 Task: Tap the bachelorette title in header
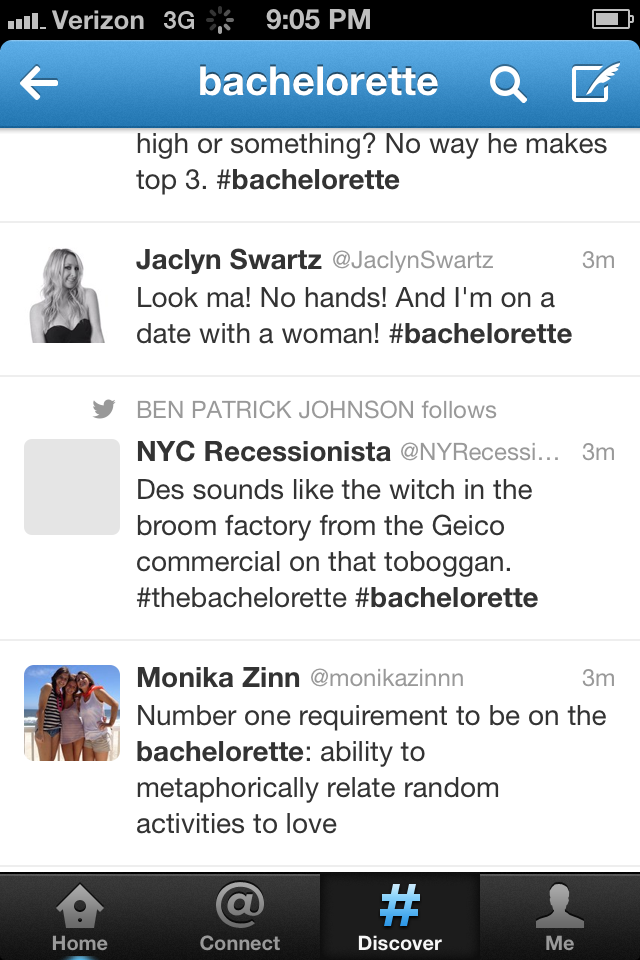coord(318,82)
